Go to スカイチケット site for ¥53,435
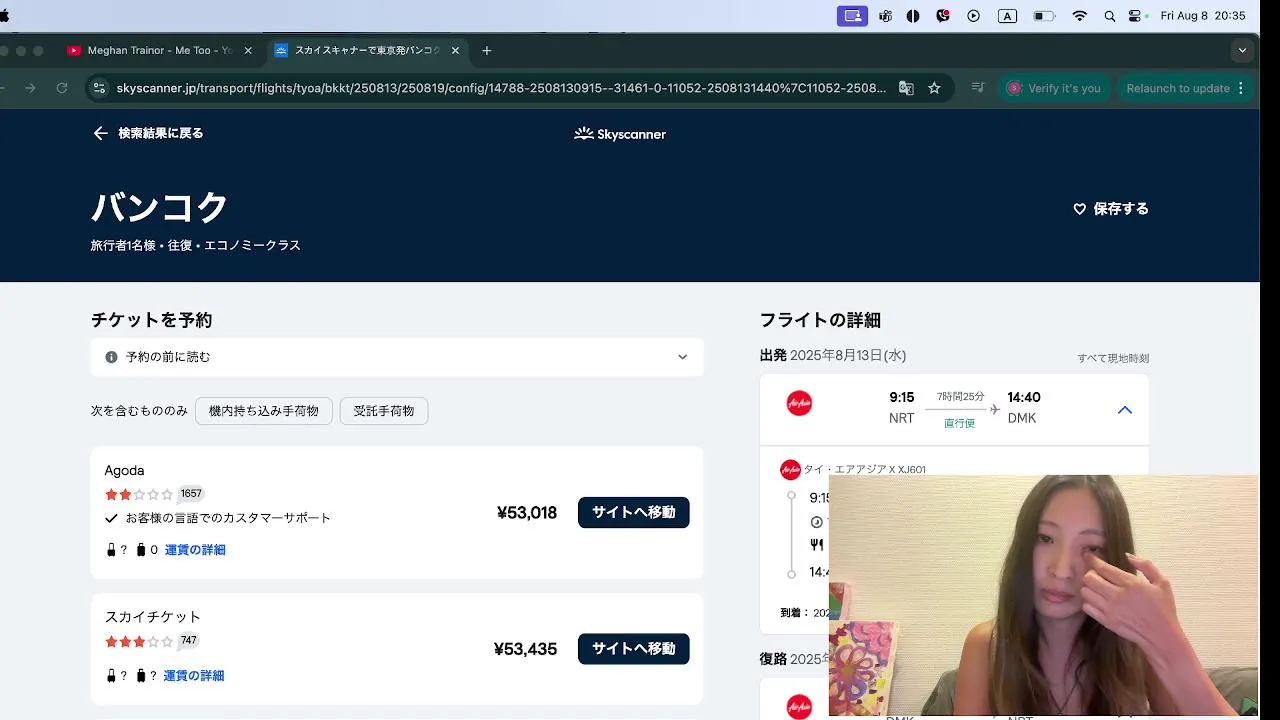Image resolution: width=1280 pixels, height=720 pixels. 633,648
